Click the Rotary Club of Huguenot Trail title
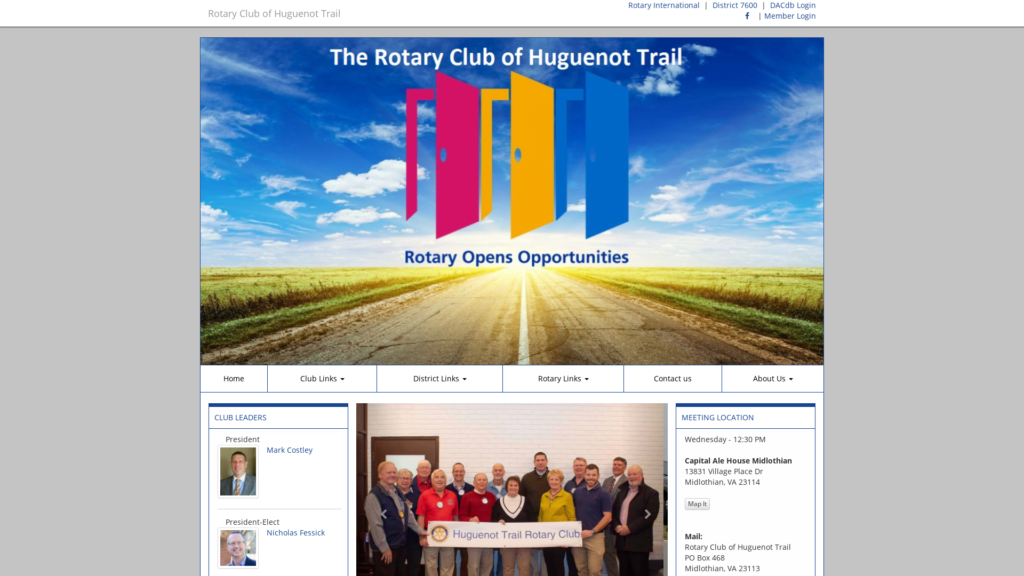This screenshot has height=576, width=1024. (x=274, y=13)
